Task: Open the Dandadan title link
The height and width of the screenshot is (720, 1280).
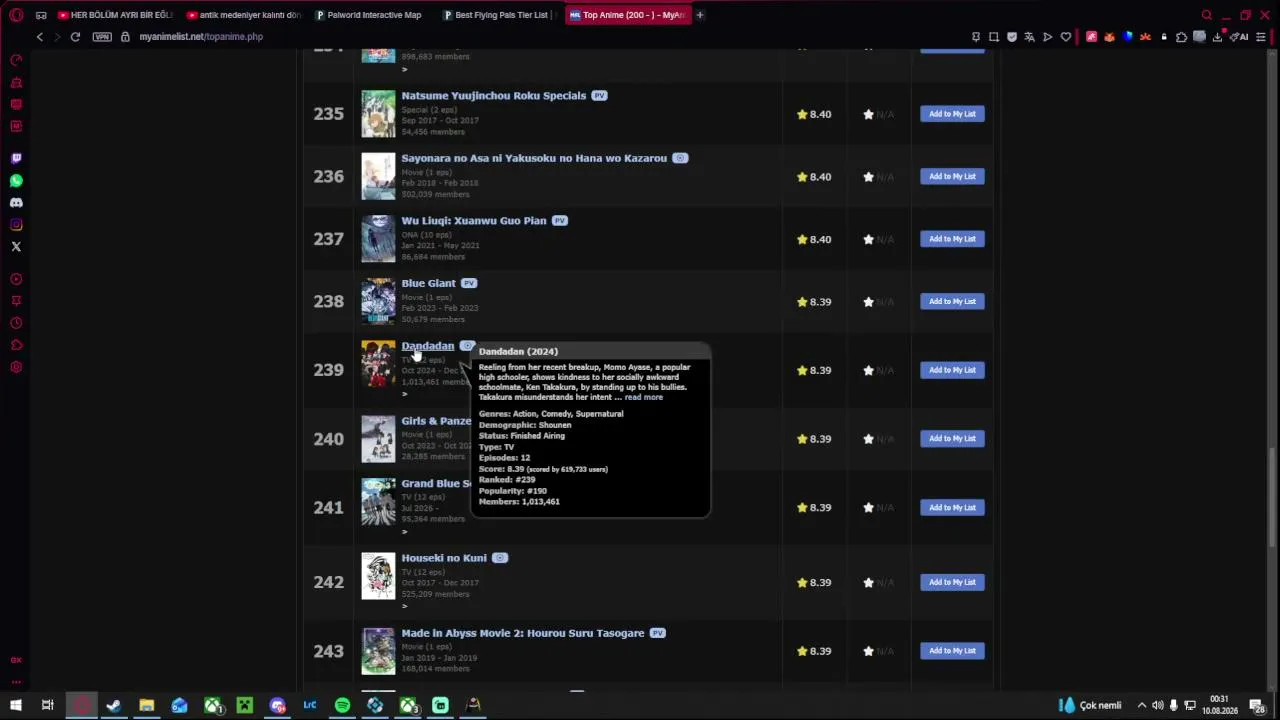Action: coord(428,346)
